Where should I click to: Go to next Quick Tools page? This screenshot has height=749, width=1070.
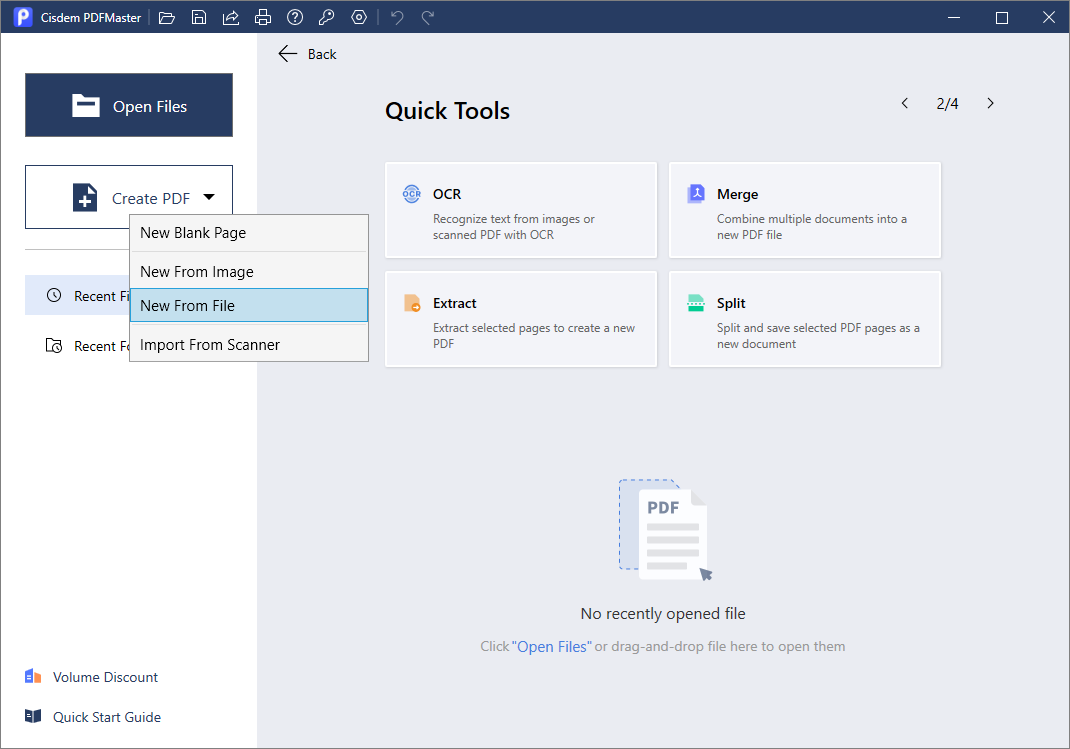(x=990, y=103)
